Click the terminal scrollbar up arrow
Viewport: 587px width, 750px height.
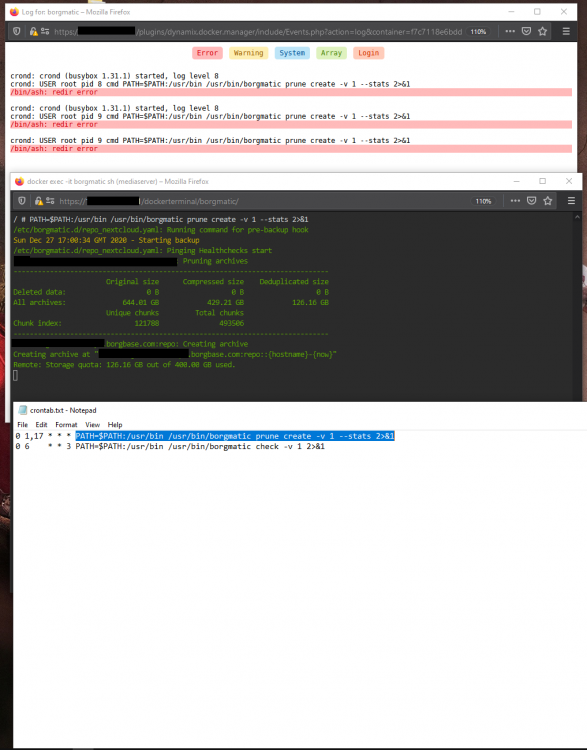577,217
